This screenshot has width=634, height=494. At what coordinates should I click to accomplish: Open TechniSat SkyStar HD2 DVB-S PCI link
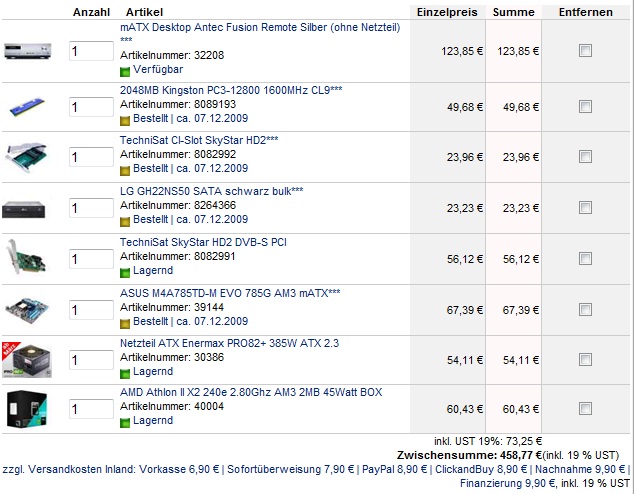pos(203,242)
